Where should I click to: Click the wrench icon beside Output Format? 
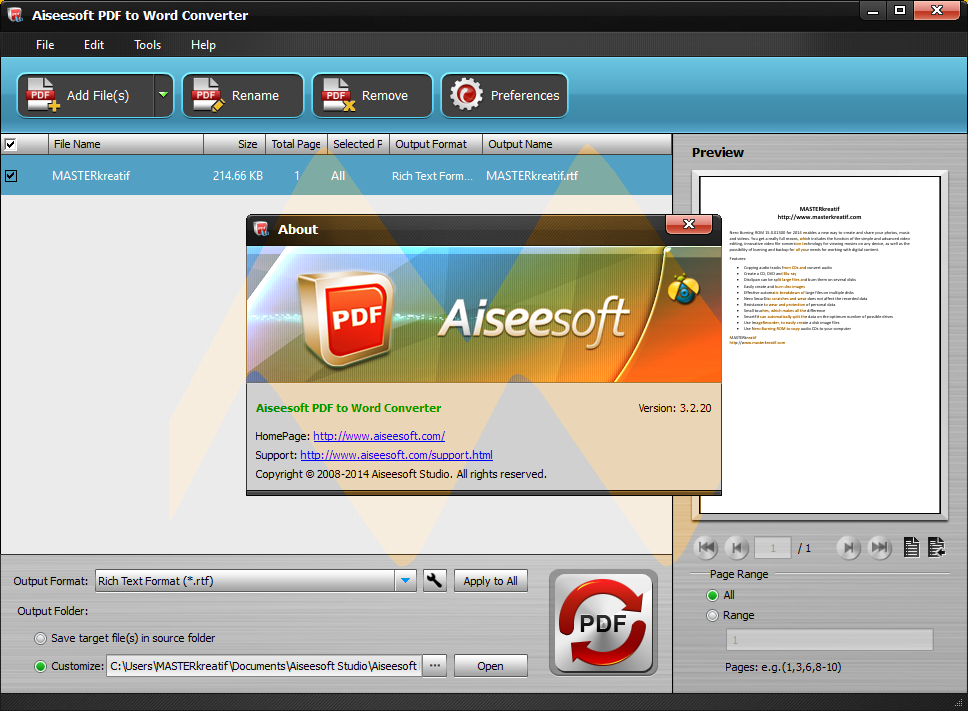click(434, 580)
